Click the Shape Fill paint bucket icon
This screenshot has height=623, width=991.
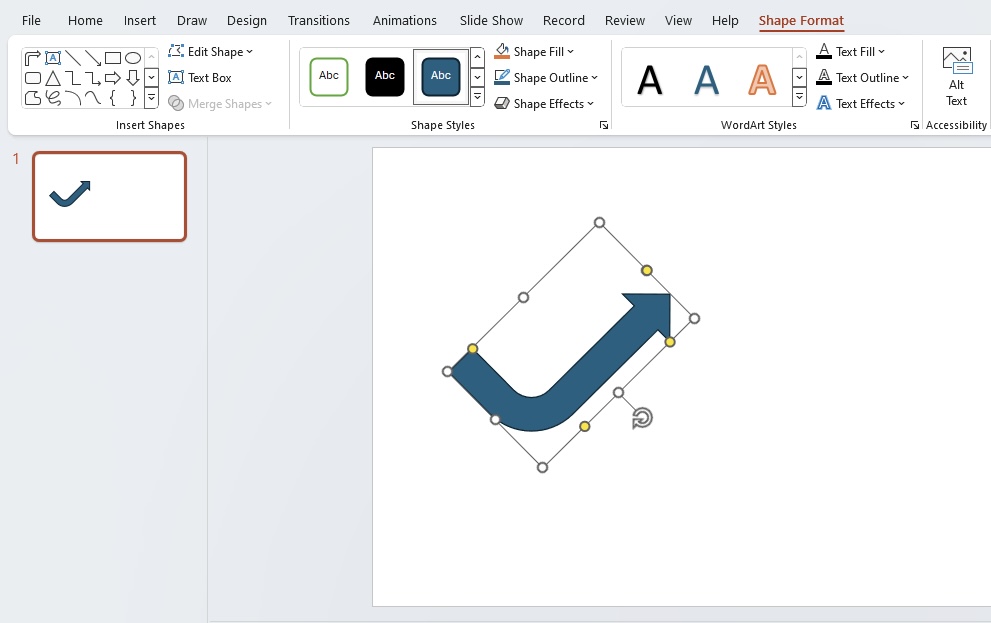[x=502, y=51]
